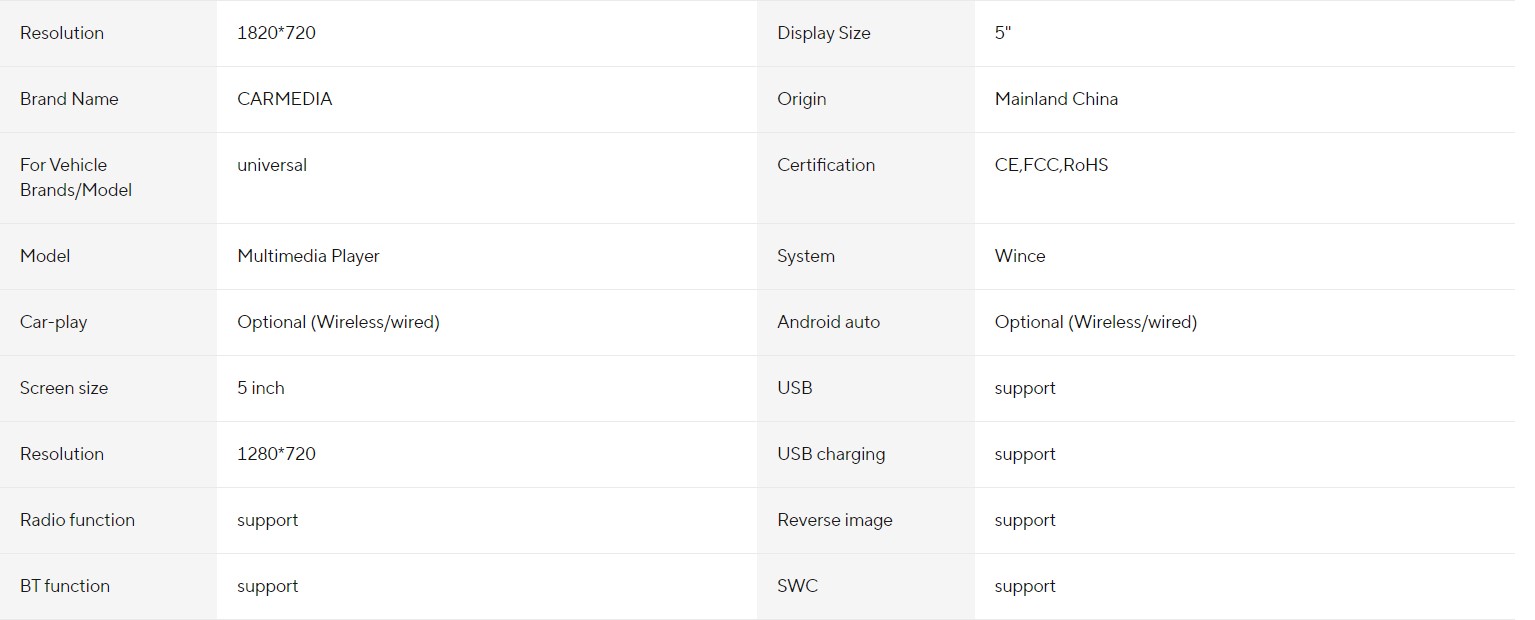Click the 1820*720 resolution value
The width and height of the screenshot is (1535, 620).
276,33
